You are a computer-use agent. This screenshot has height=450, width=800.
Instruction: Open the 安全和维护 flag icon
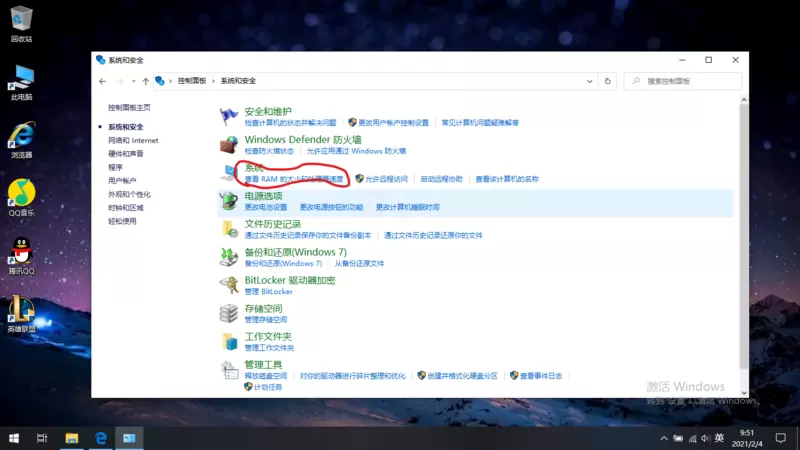point(229,116)
